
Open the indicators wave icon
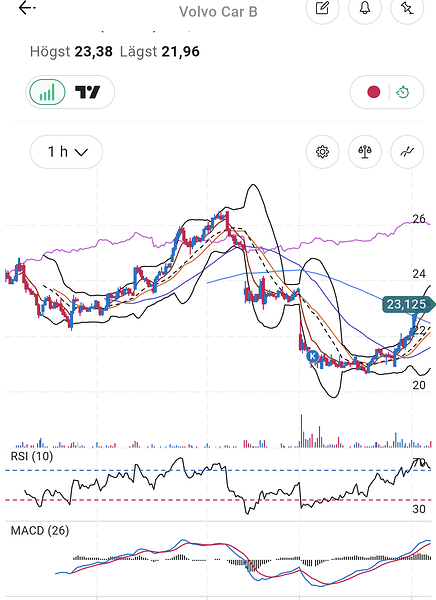click(407, 152)
